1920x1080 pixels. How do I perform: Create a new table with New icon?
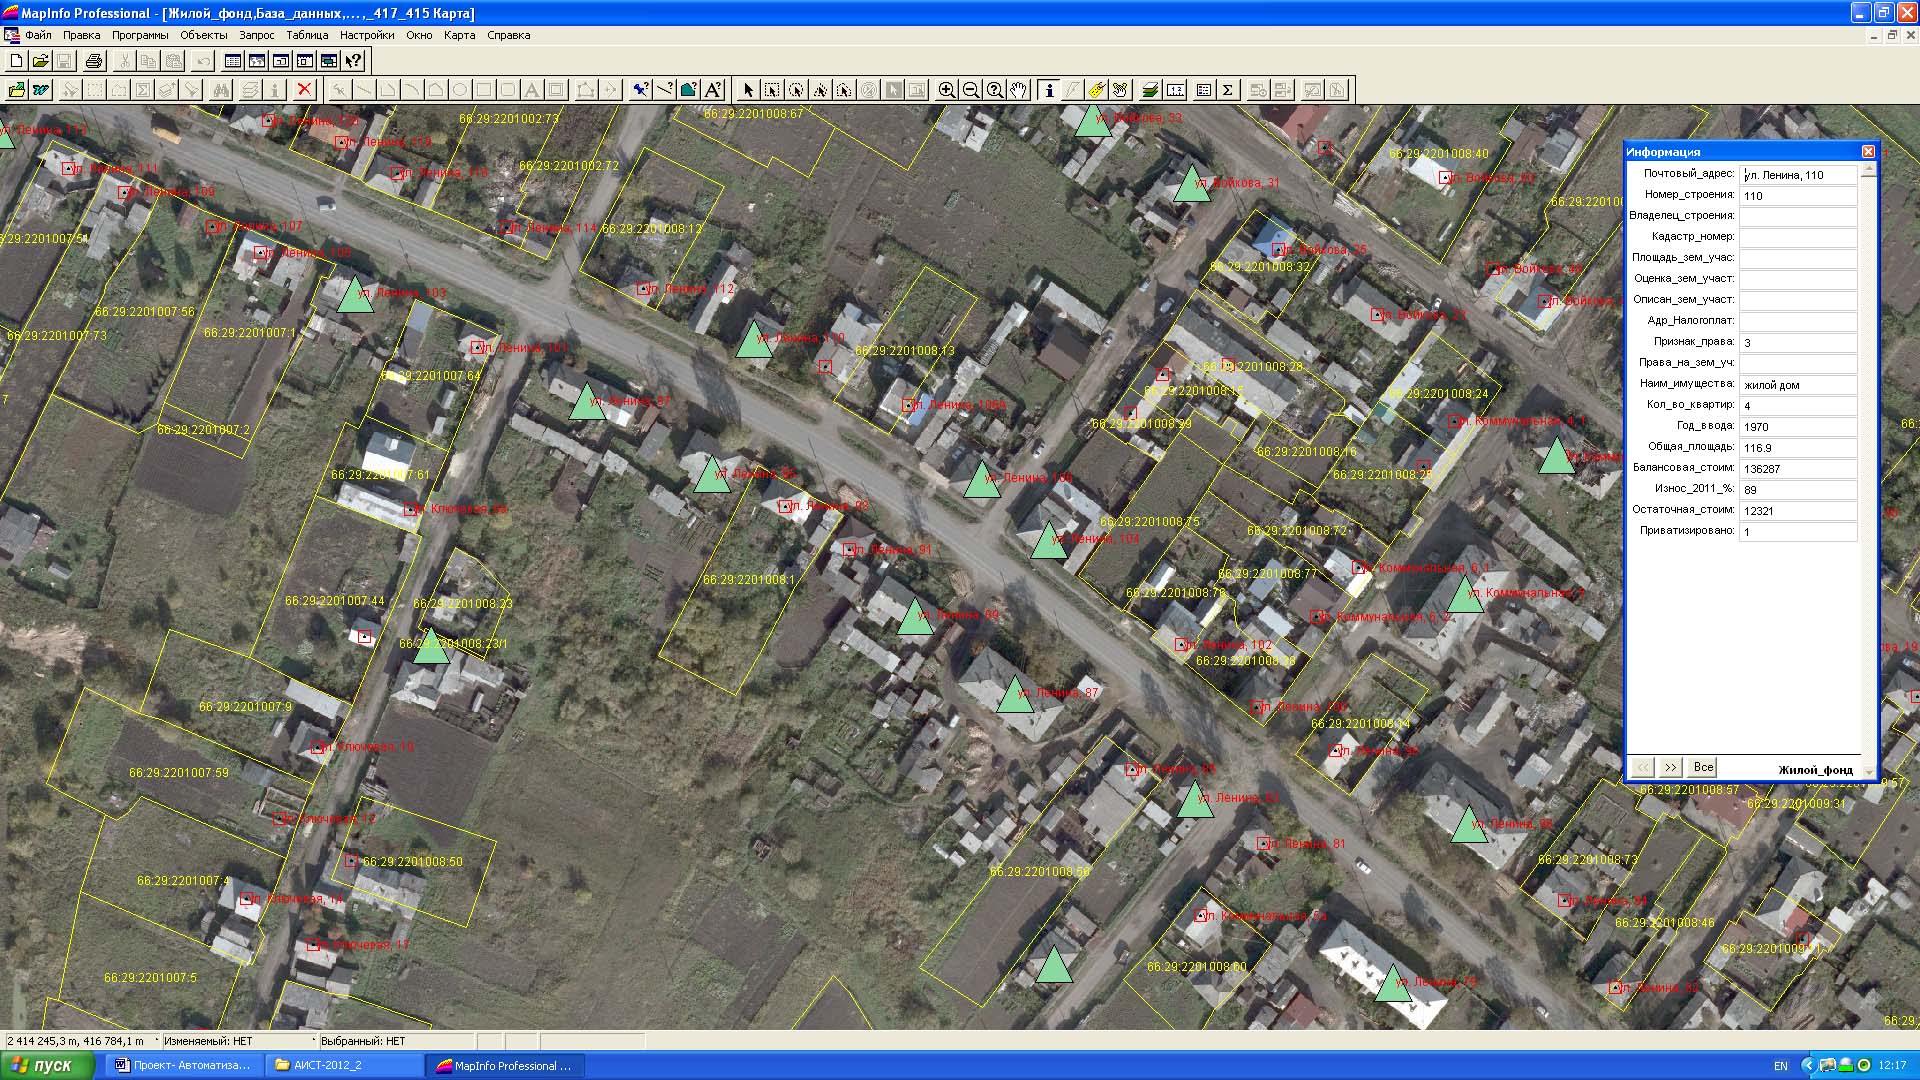pyautogui.click(x=16, y=61)
